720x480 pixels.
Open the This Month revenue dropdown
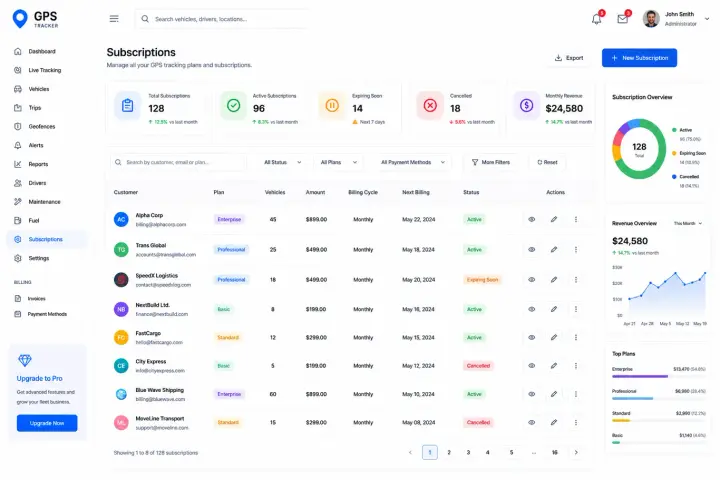pos(687,224)
